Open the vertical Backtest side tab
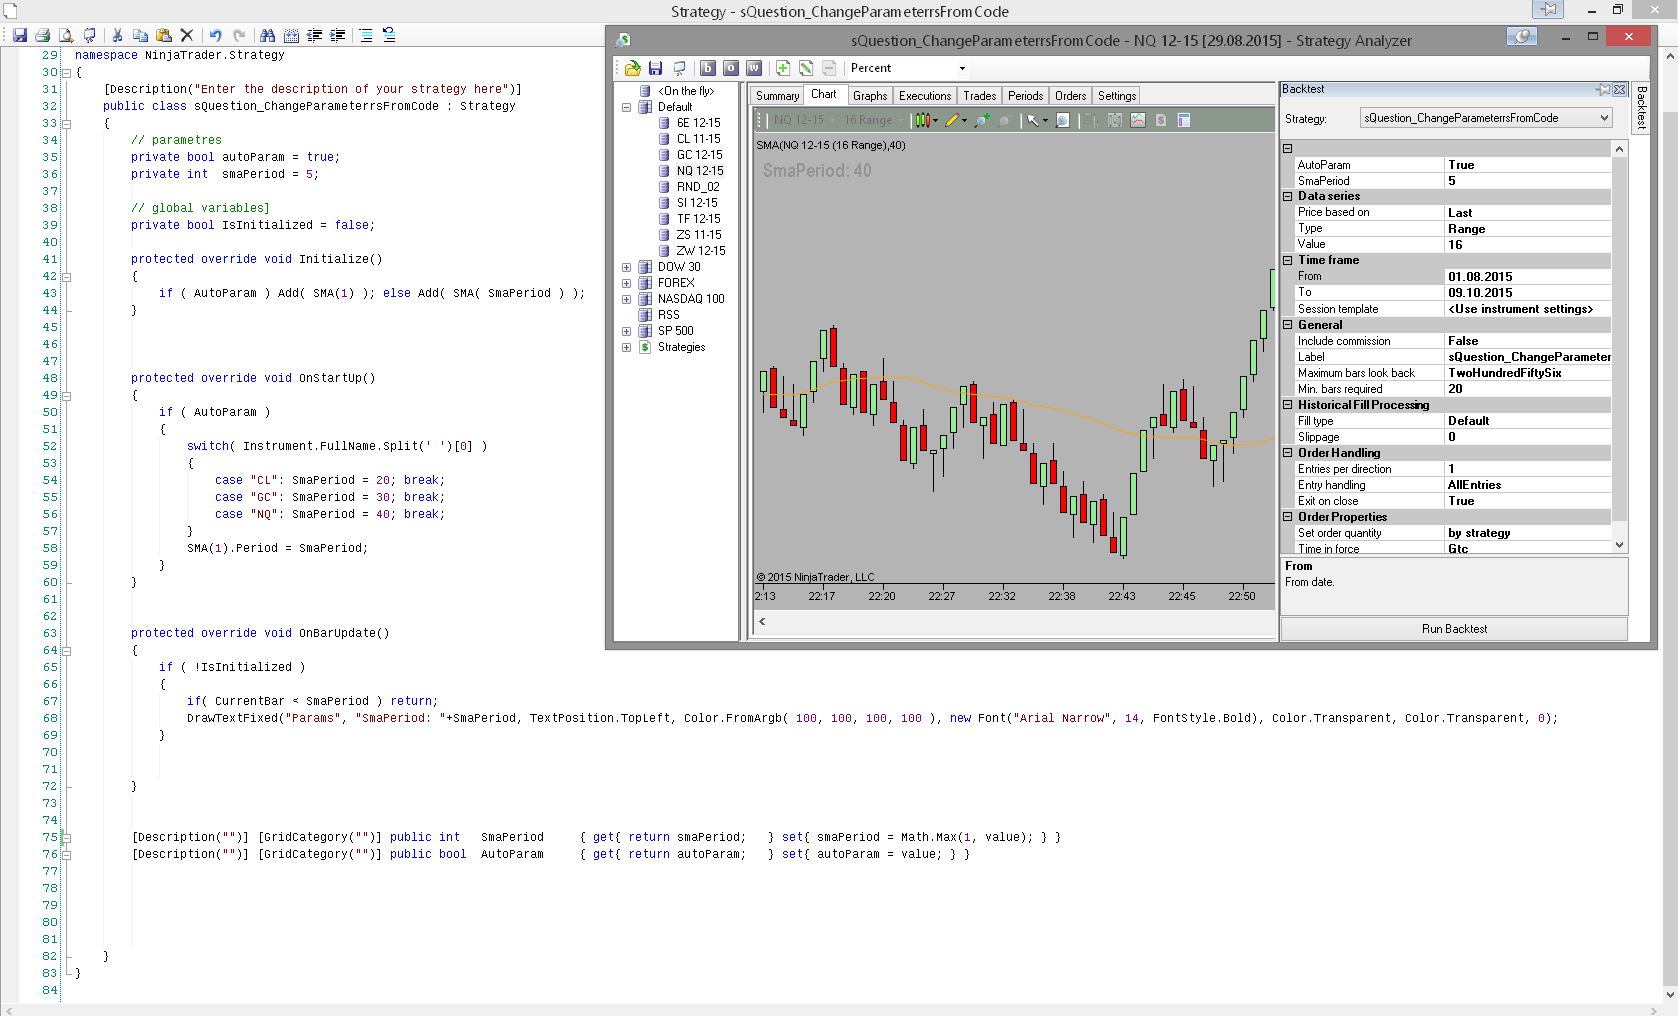Screen dimensions: 1678x1016 click(1641, 107)
